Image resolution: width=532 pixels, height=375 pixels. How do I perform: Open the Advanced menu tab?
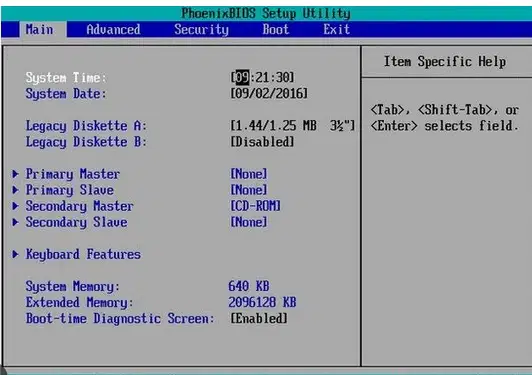(113, 30)
